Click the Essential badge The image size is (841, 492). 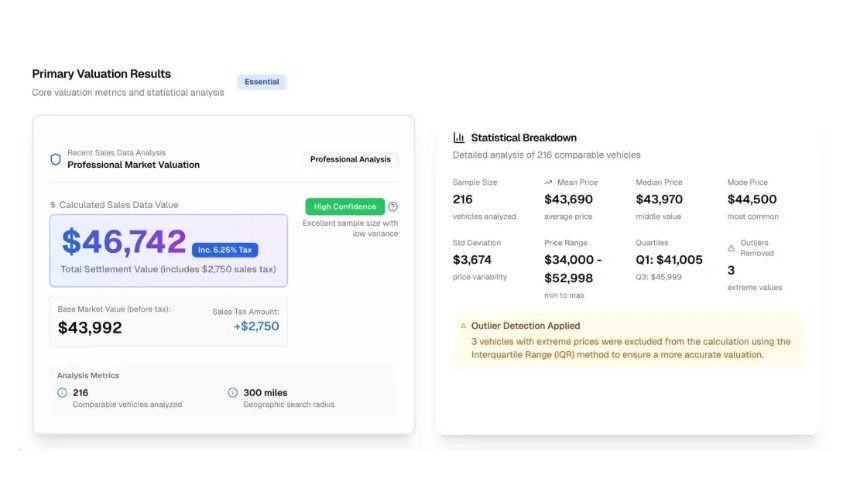pos(262,82)
